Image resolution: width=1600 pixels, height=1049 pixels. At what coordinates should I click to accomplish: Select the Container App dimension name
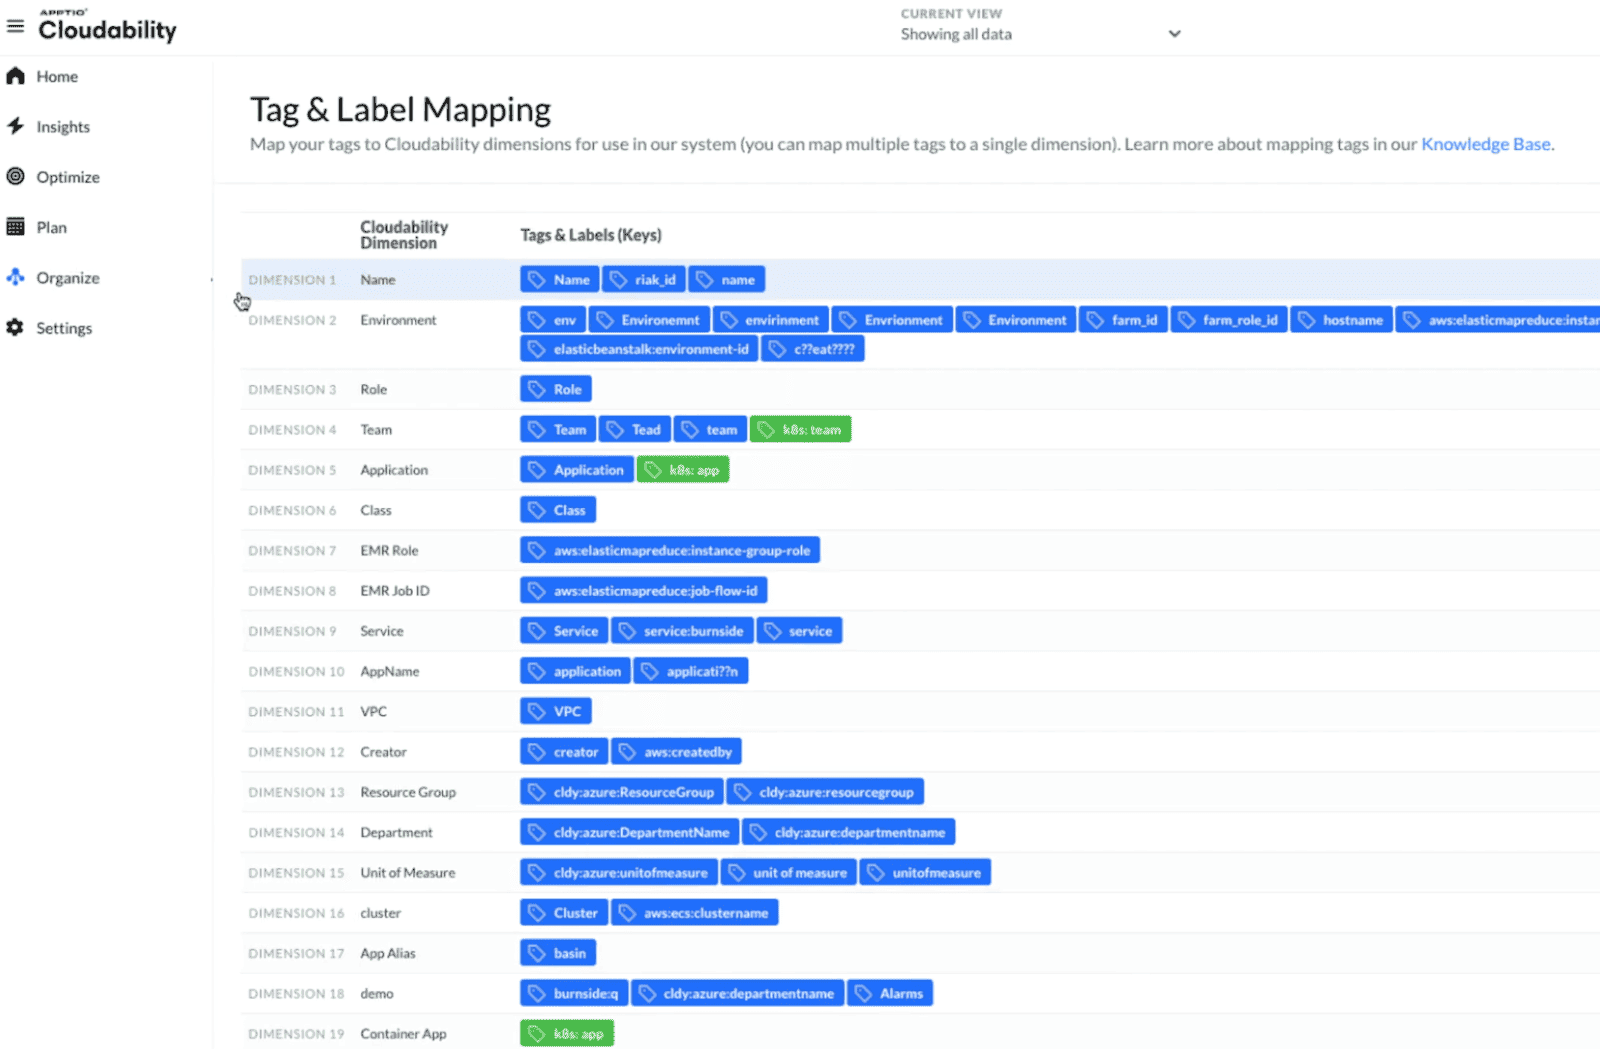pos(403,1033)
